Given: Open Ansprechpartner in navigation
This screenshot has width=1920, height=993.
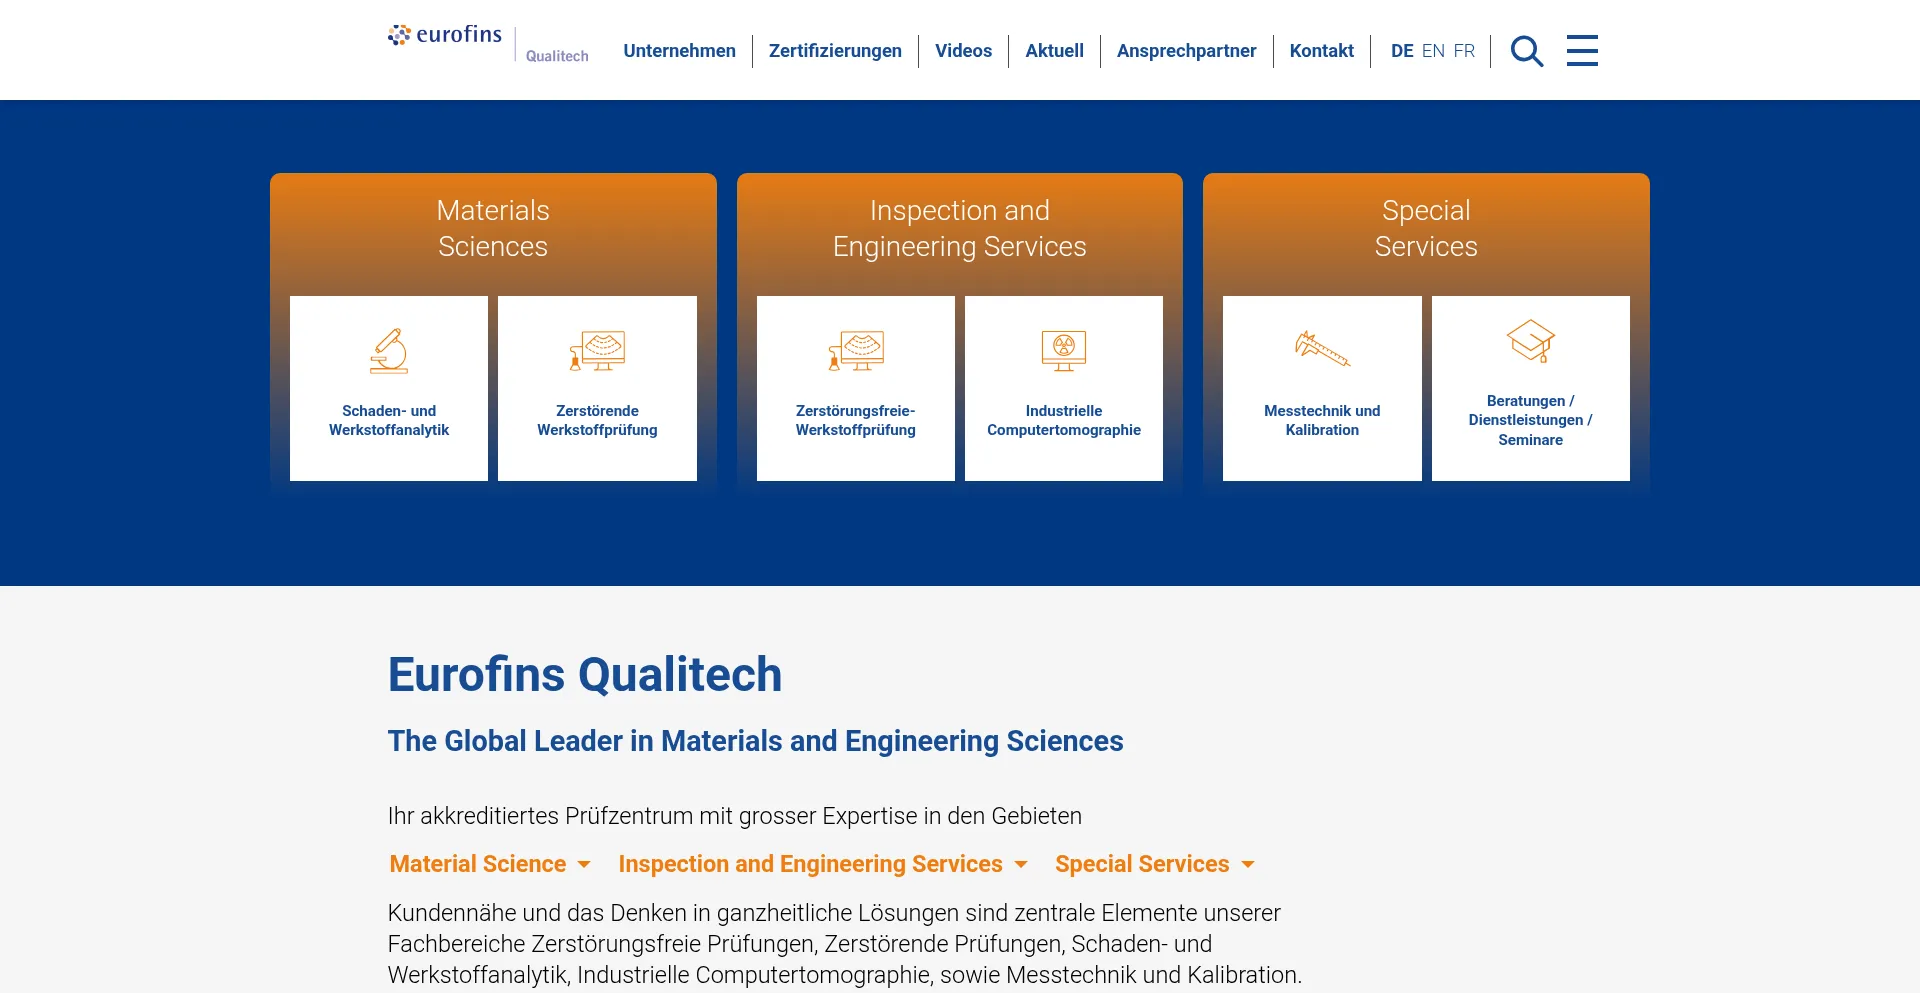Looking at the screenshot, I should 1186,51.
